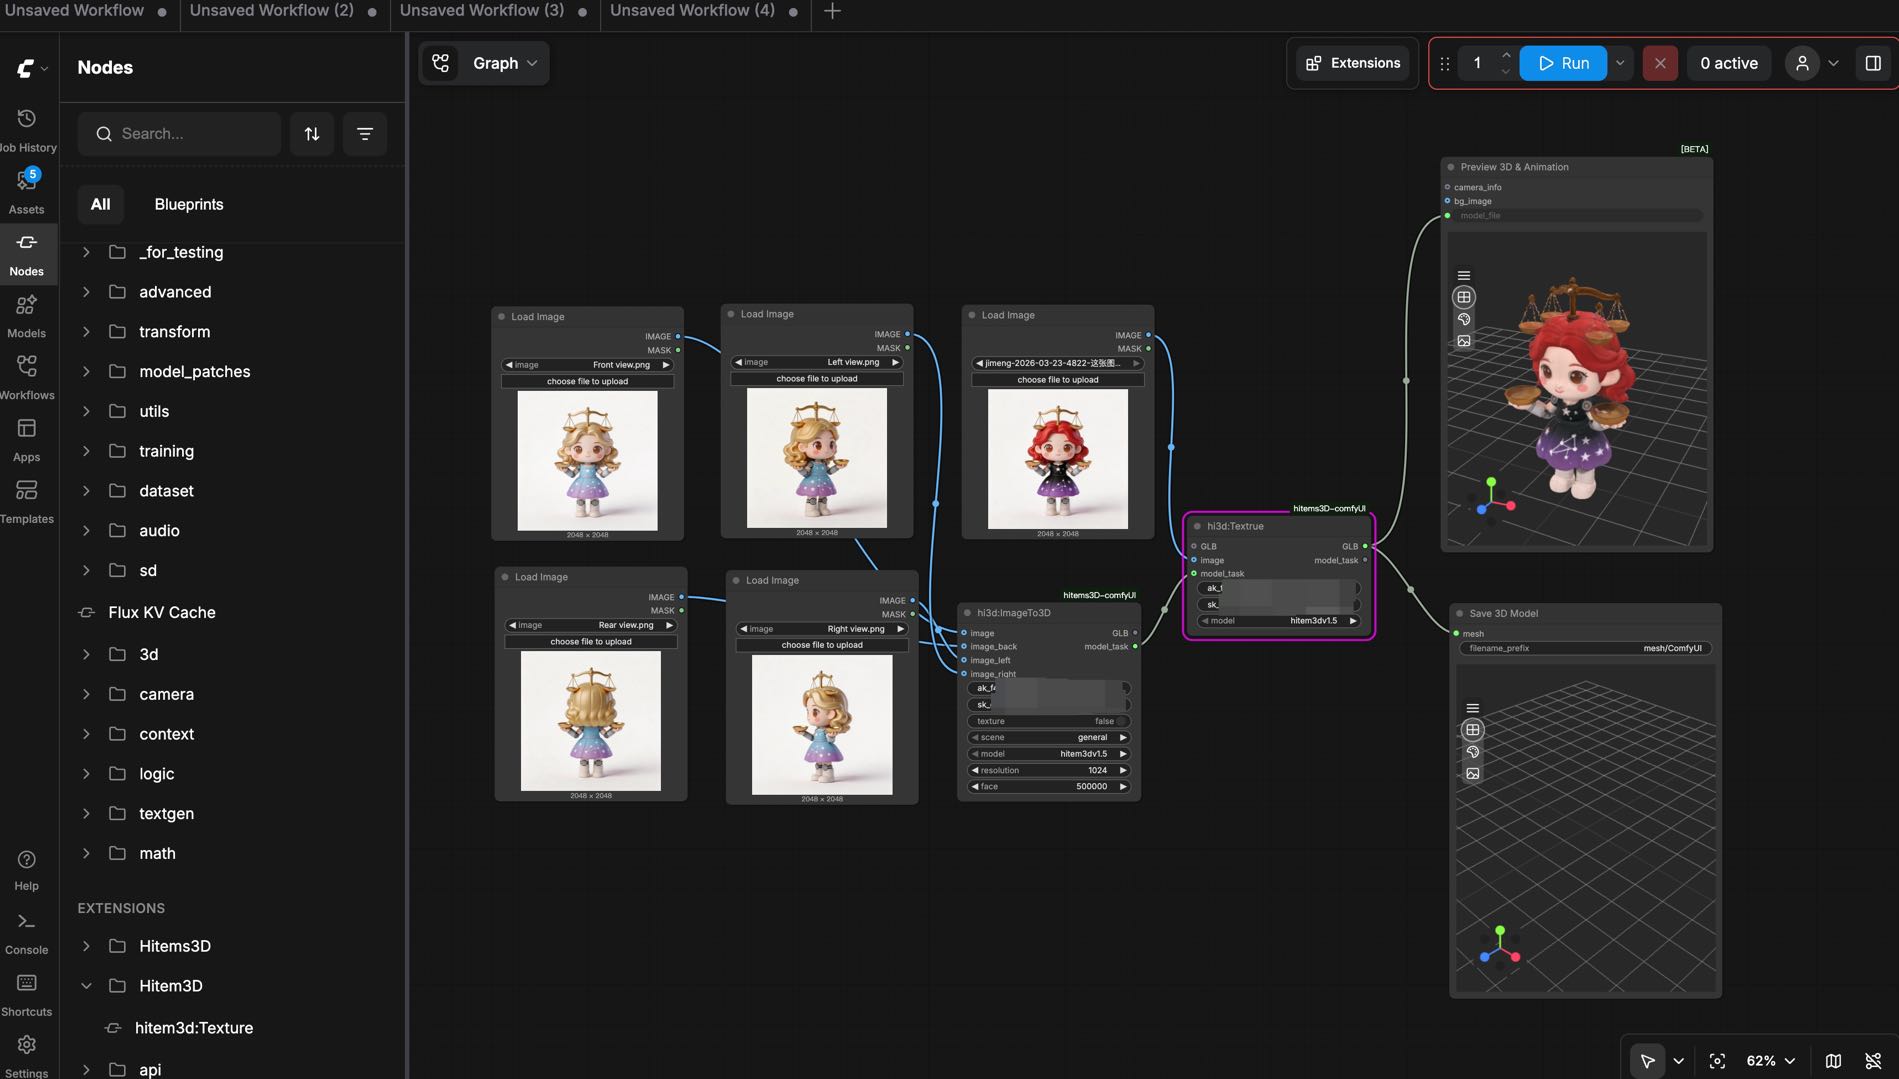Collapse the Hitem3D folder
This screenshot has width=1899, height=1079.
[x=86, y=985]
